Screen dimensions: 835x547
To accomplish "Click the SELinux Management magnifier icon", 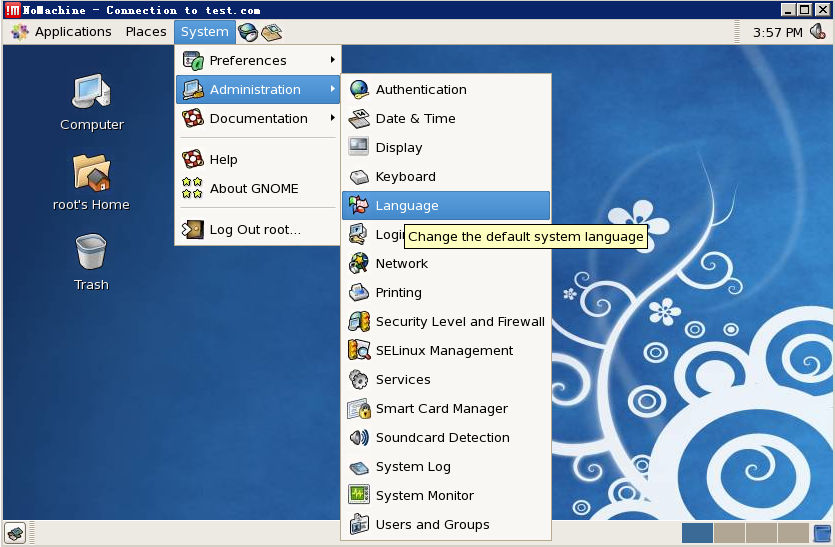I will 359,350.
